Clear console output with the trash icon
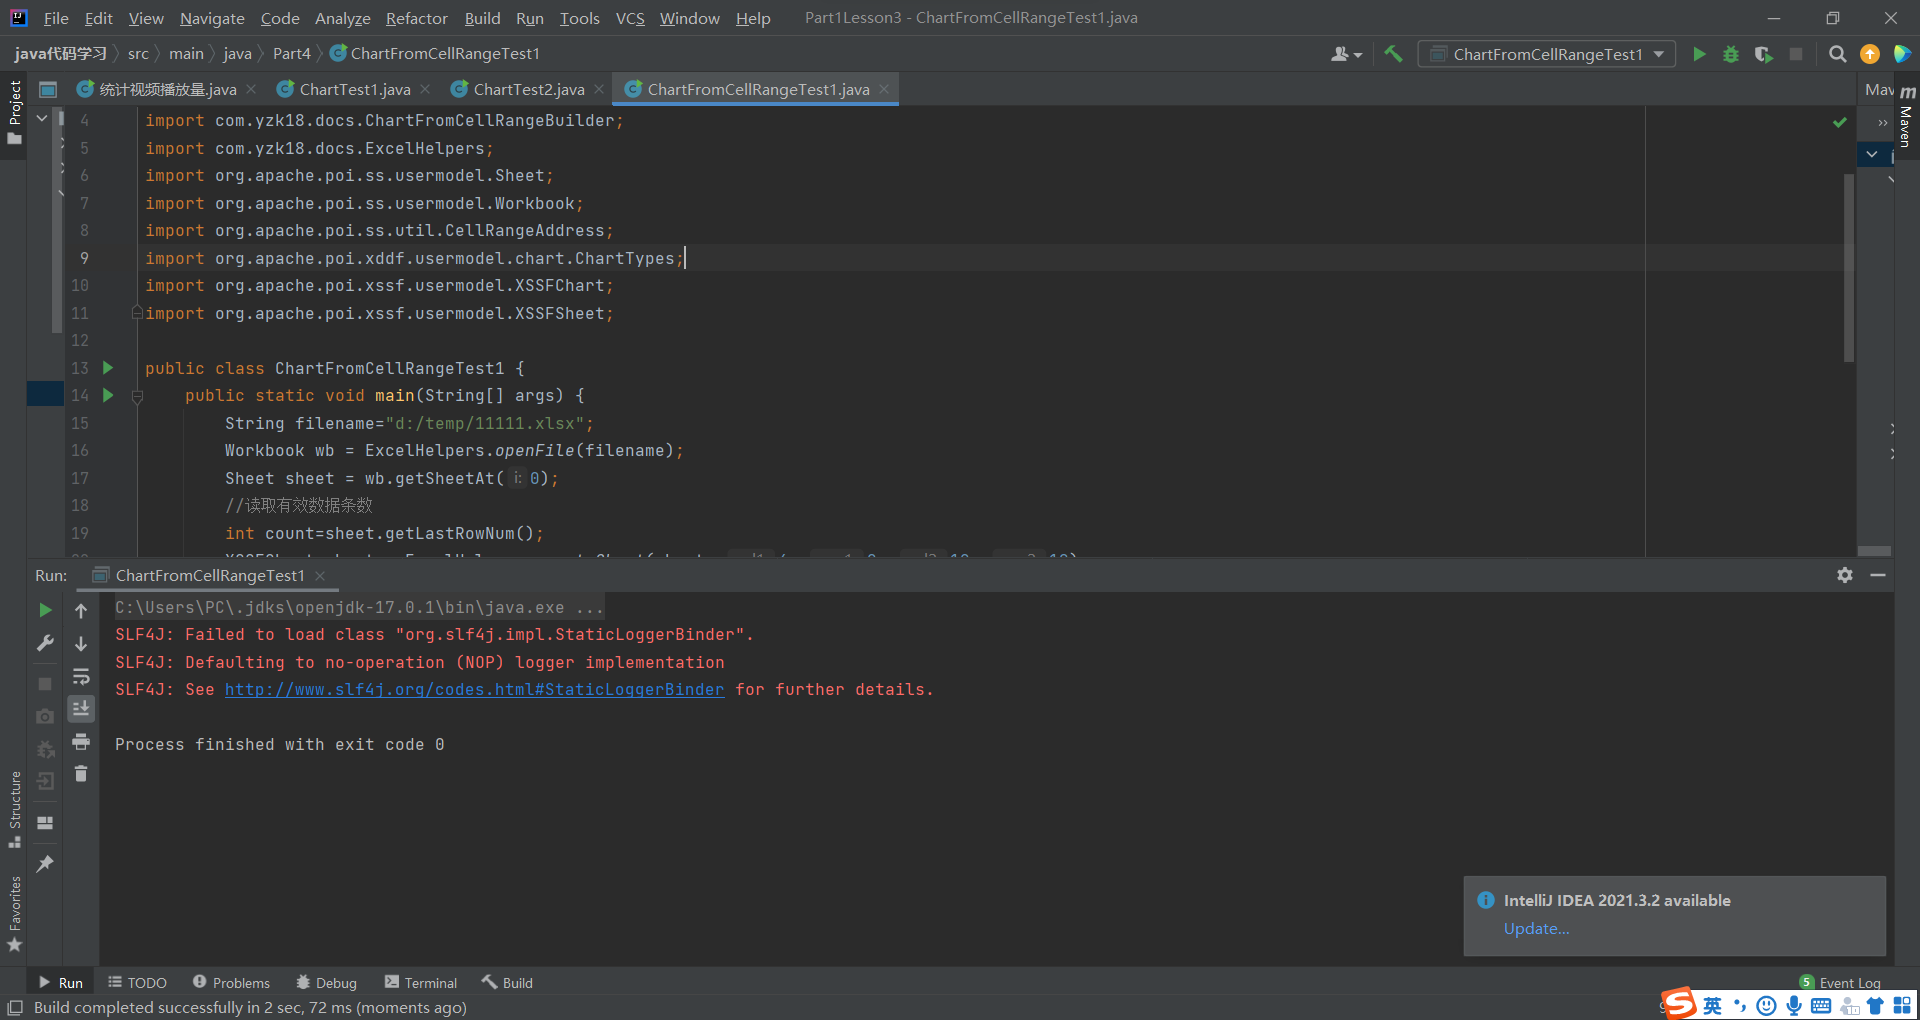The width and height of the screenshot is (1920, 1020). point(81,773)
